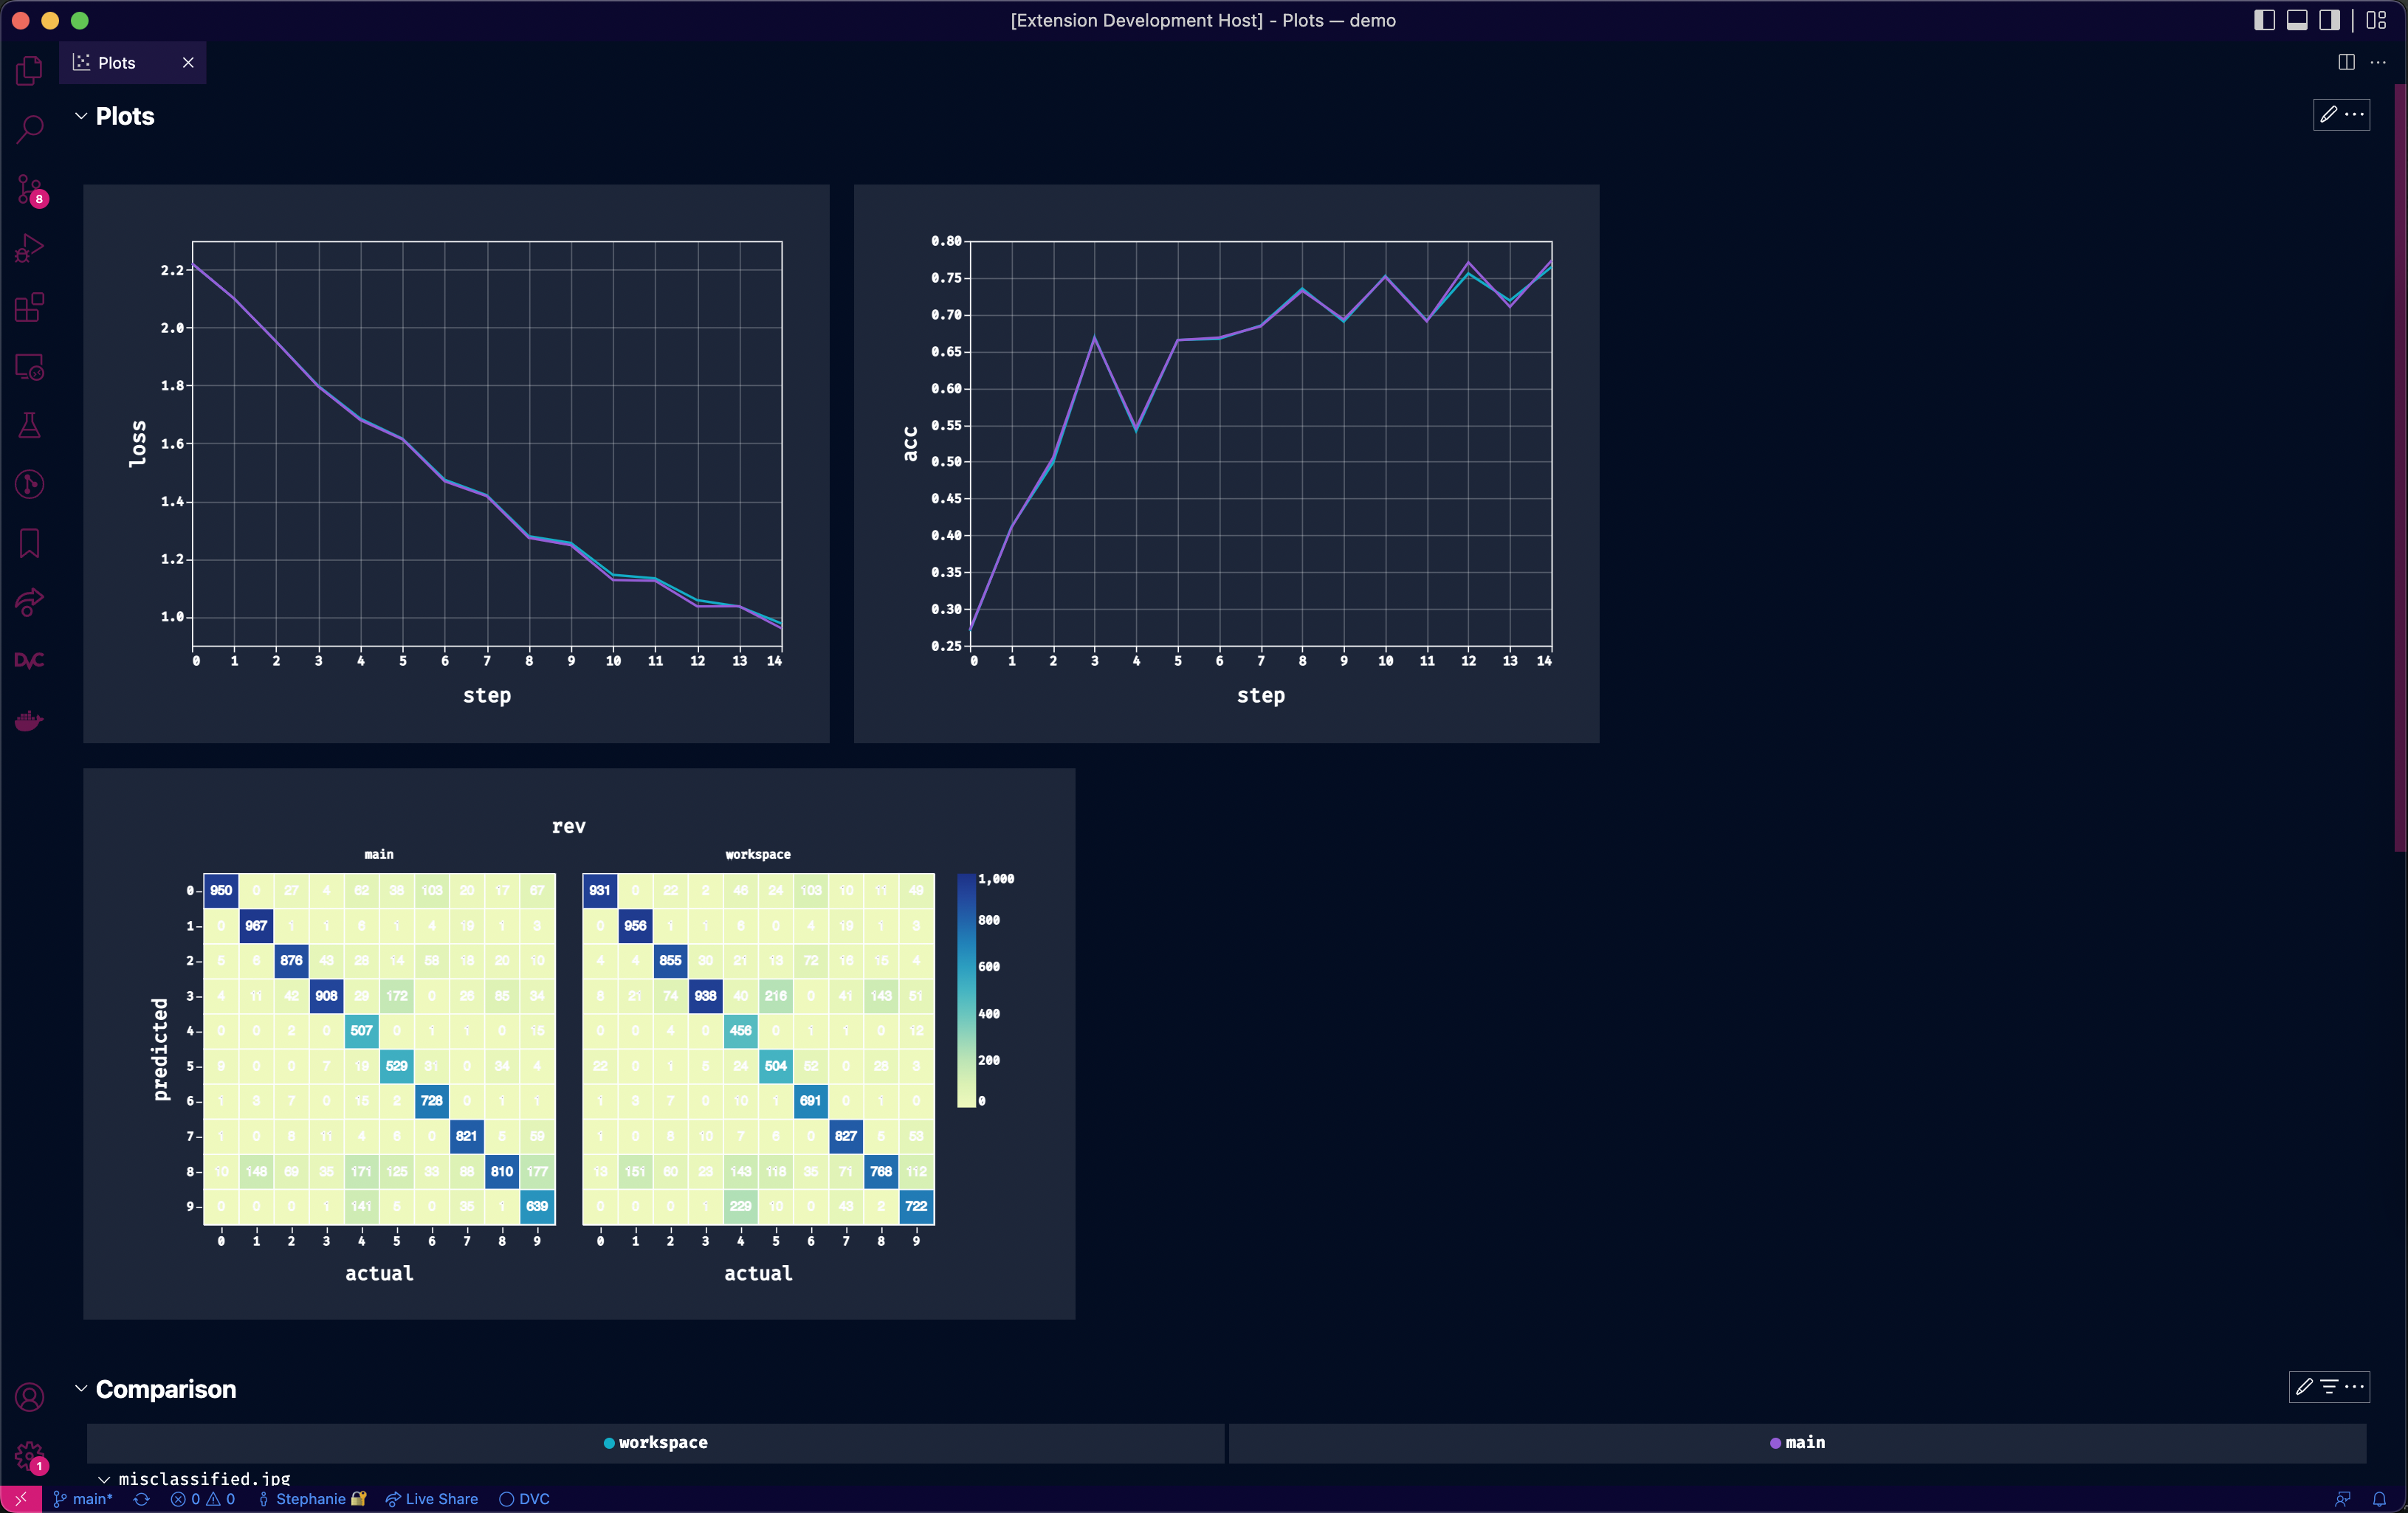This screenshot has height=1513, width=2408.
Task: Open the Search view in the sidebar
Action: pos(29,128)
